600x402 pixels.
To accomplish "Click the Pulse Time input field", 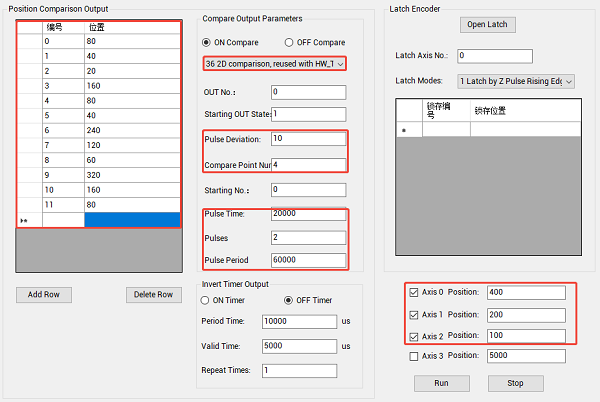I will coord(307,214).
